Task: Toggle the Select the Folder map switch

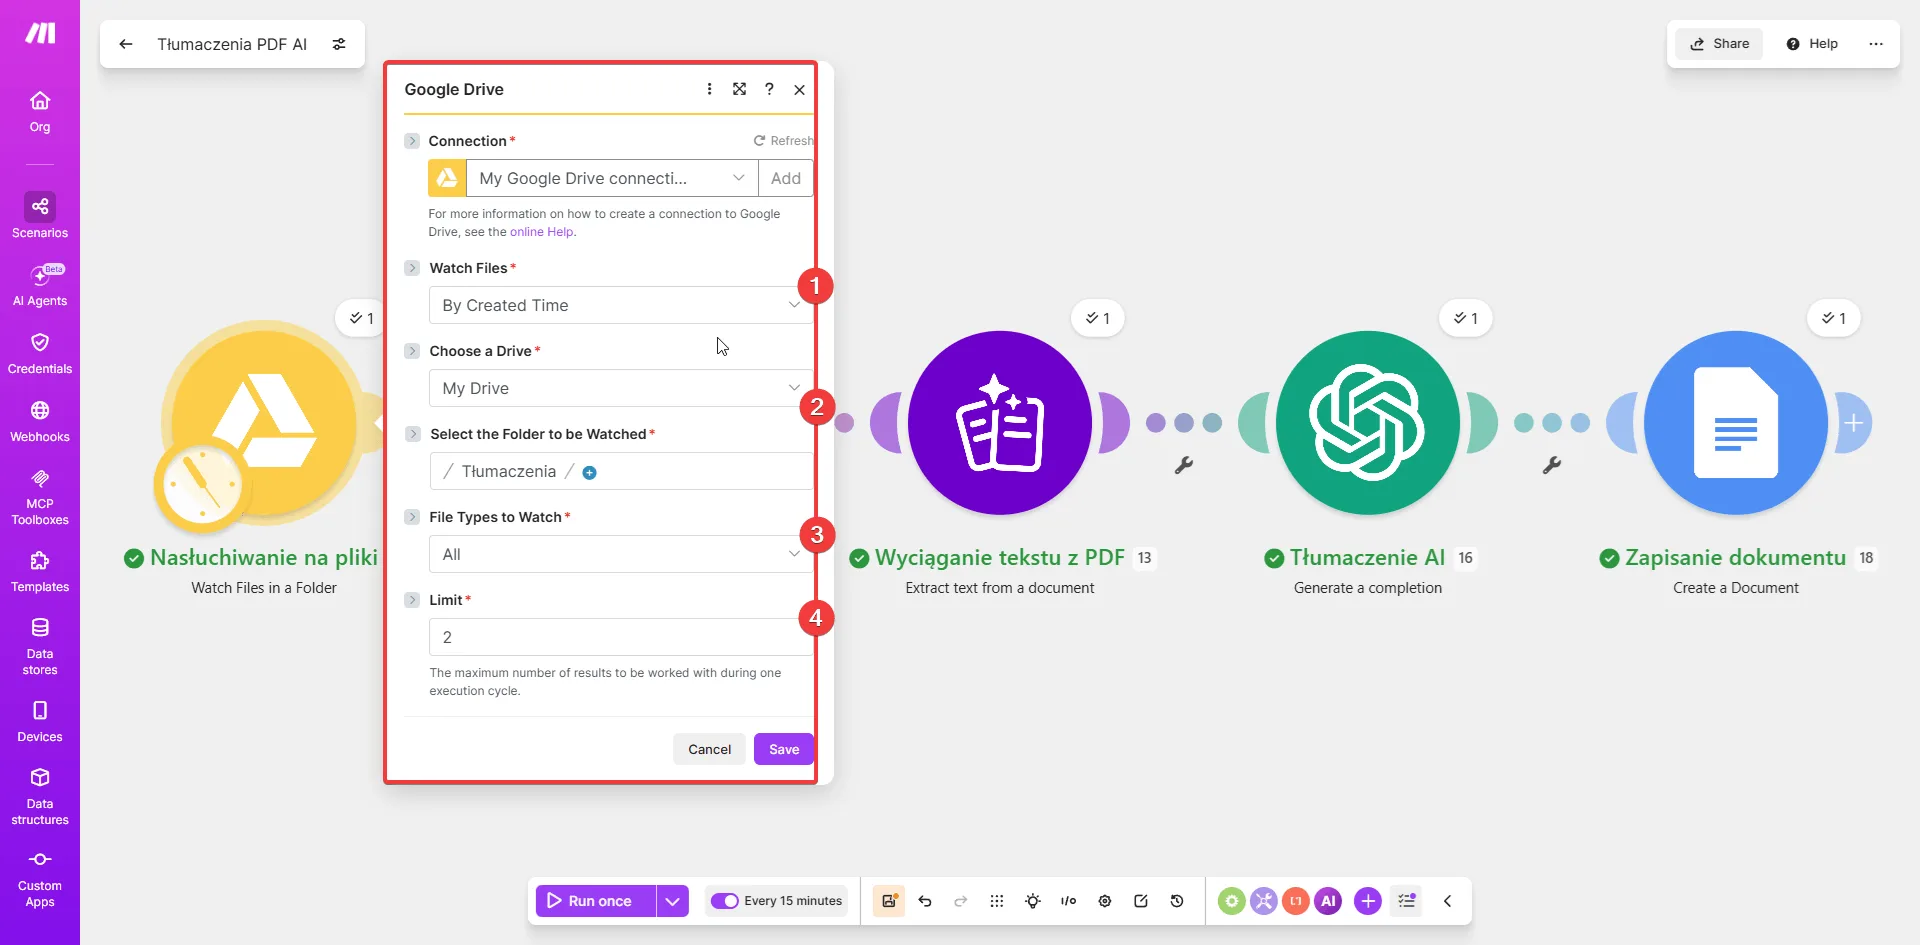Action: pyautogui.click(x=413, y=434)
